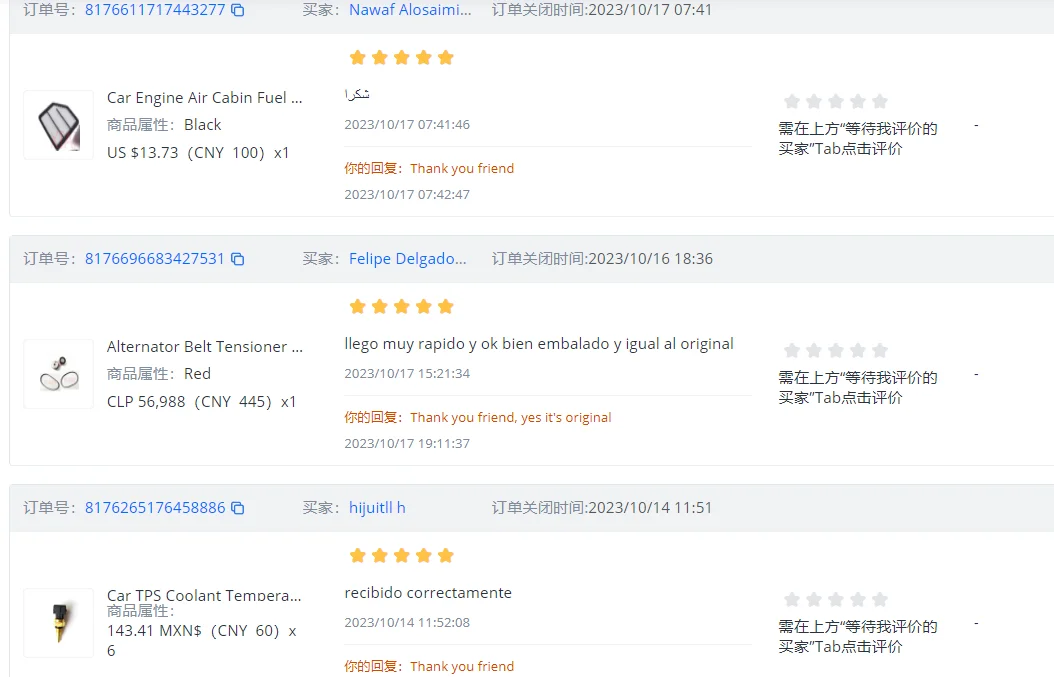Click gray rating stars for hijuitll's order
The width and height of the screenshot is (1054, 677).
coord(836,599)
